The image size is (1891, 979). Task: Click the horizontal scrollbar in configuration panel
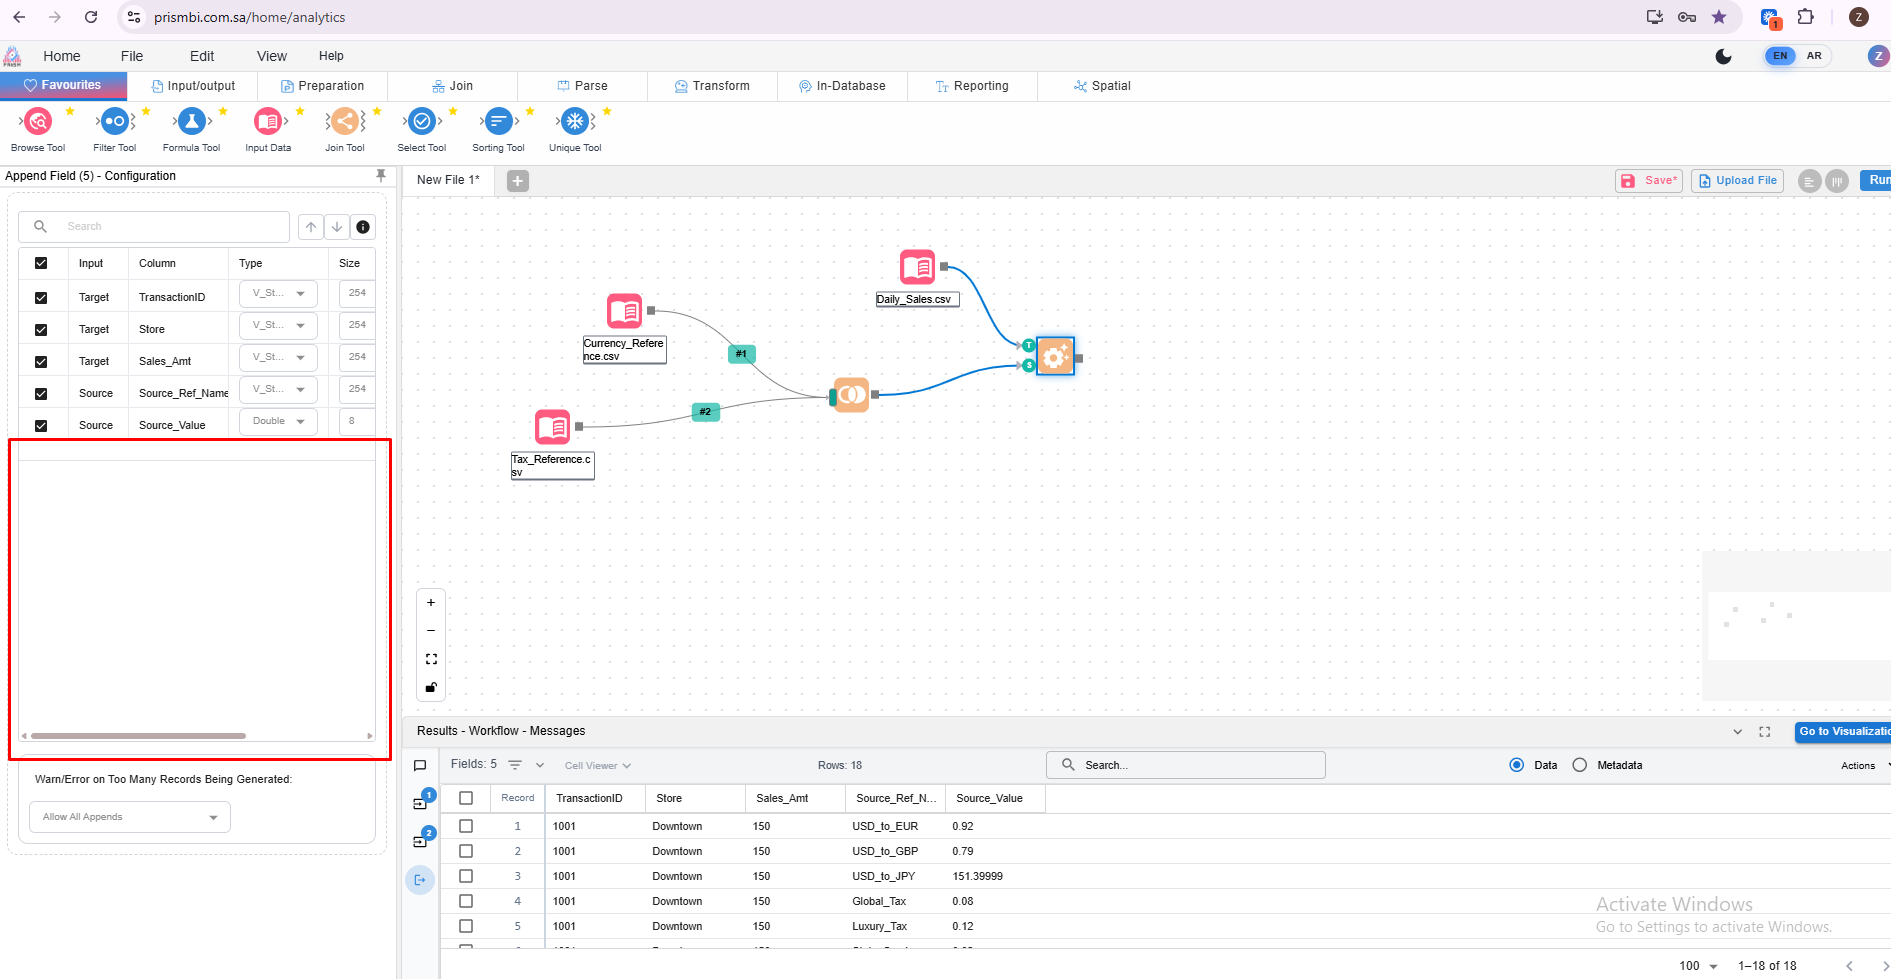click(x=139, y=736)
